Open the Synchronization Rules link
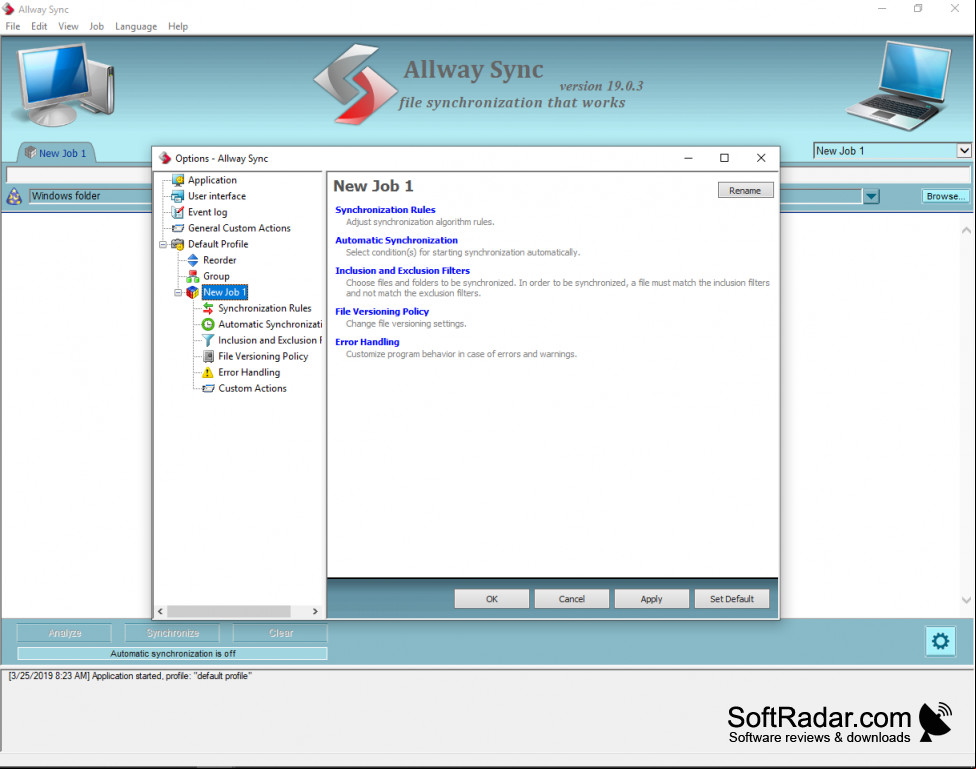The width and height of the screenshot is (976, 769). 385,210
